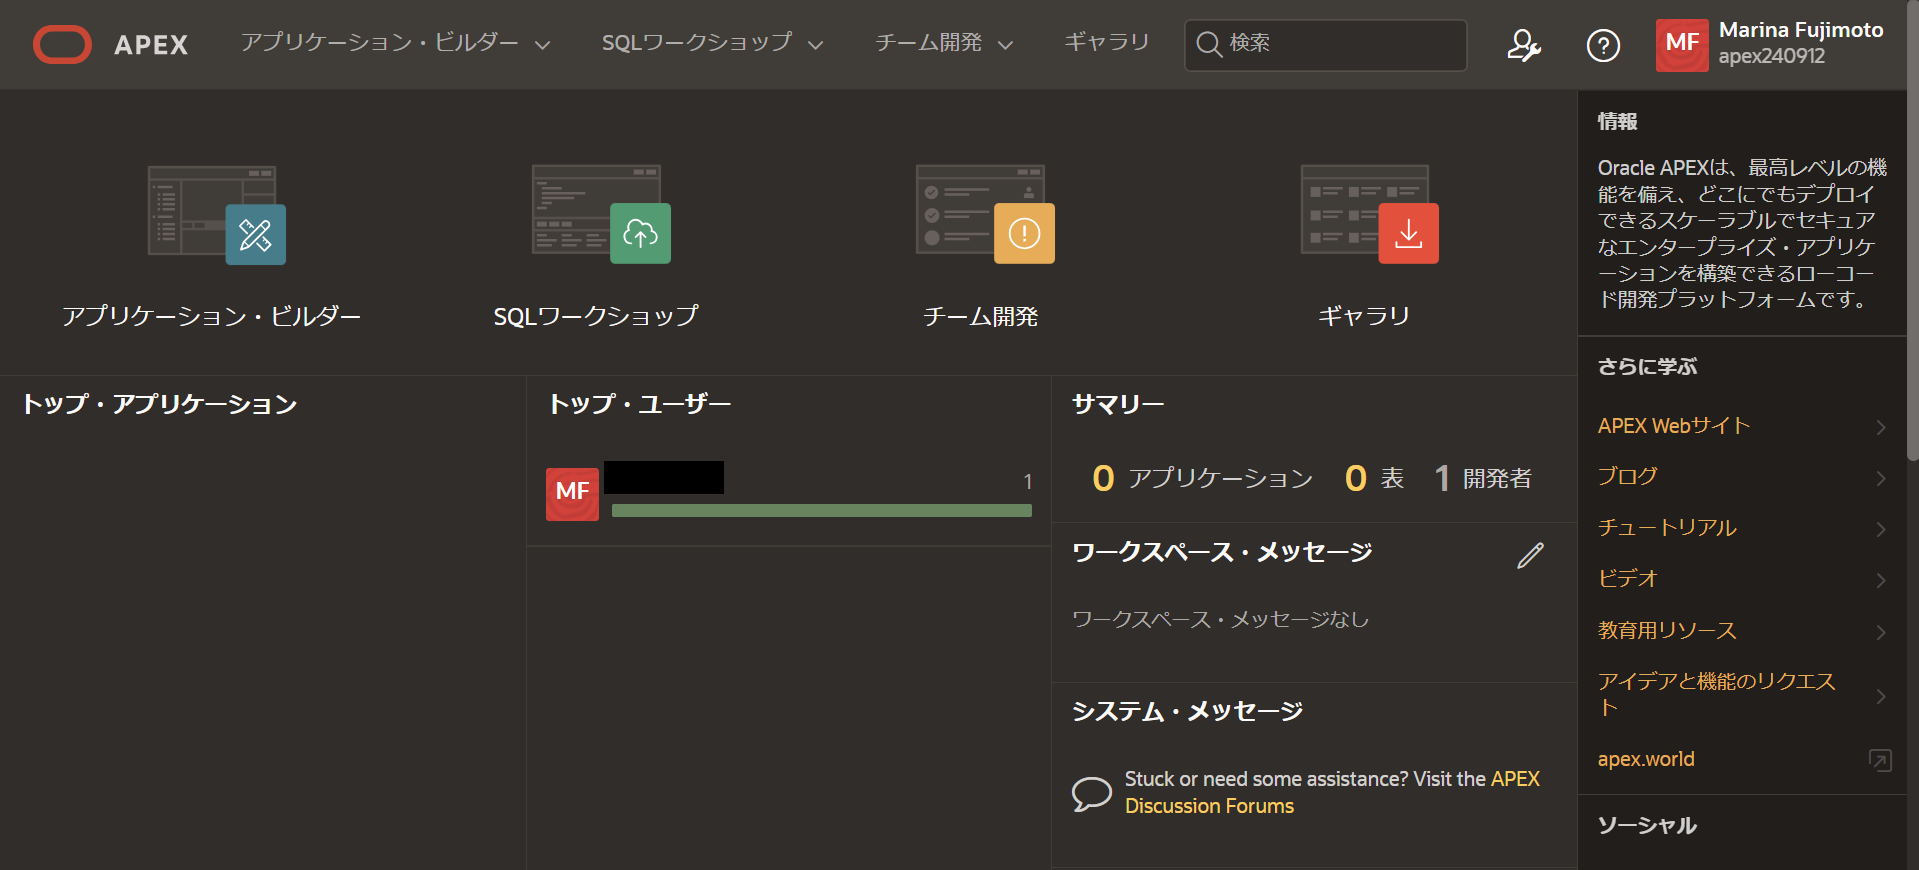
Task: Edit workspace message with pencil icon
Action: (1530, 555)
